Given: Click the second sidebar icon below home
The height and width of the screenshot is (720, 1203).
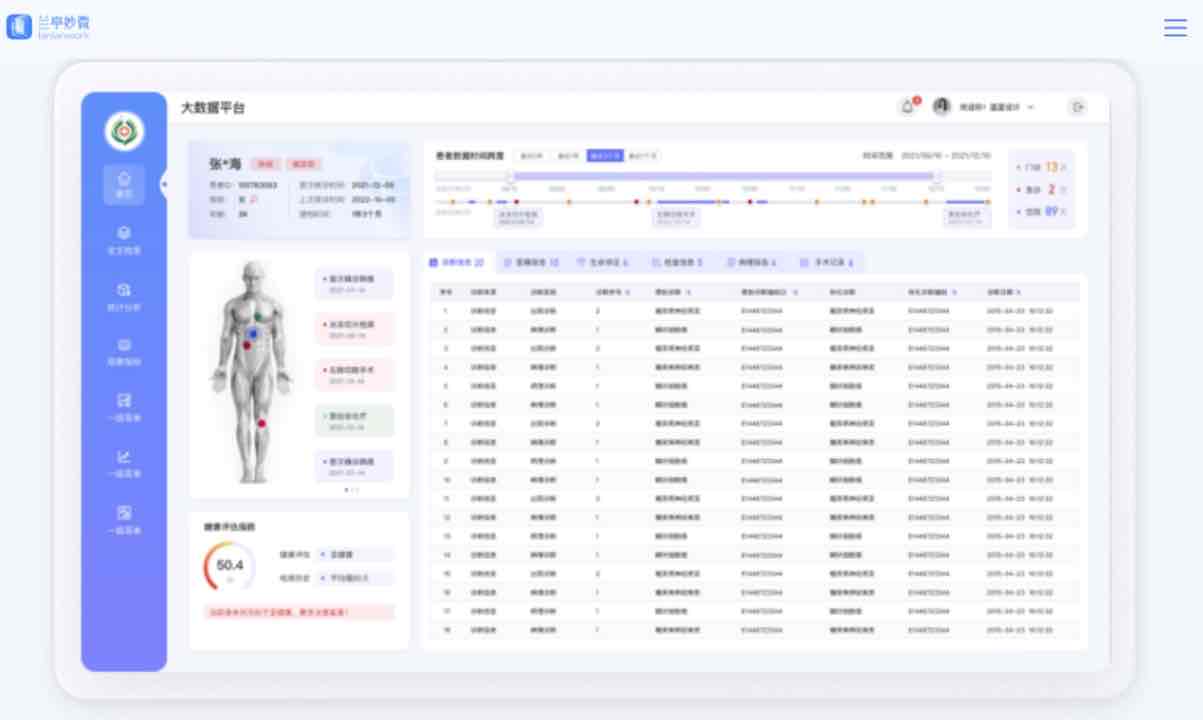Looking at the screenshot, I should (124, 239).
